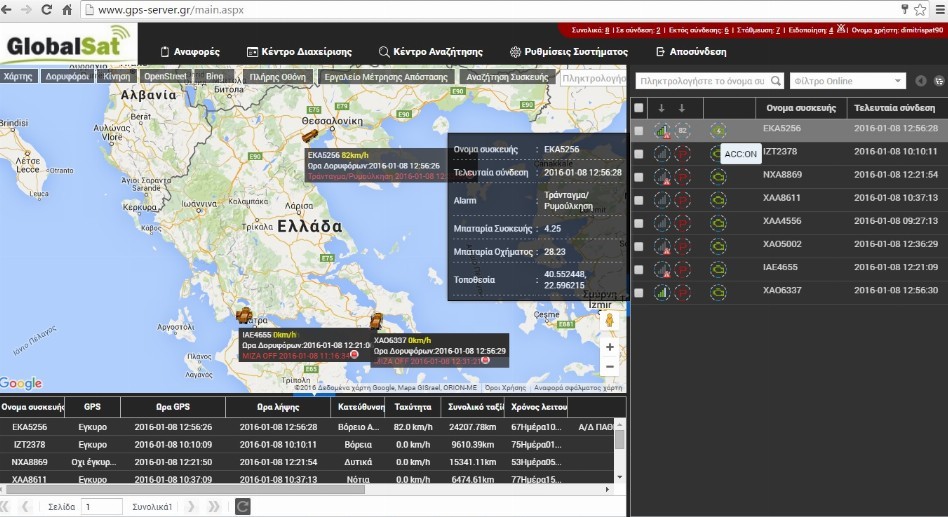The width and height of the screenshot is (948, 517).
Task: Check the NXA8869 device checkbox
Action: point(638,177)
